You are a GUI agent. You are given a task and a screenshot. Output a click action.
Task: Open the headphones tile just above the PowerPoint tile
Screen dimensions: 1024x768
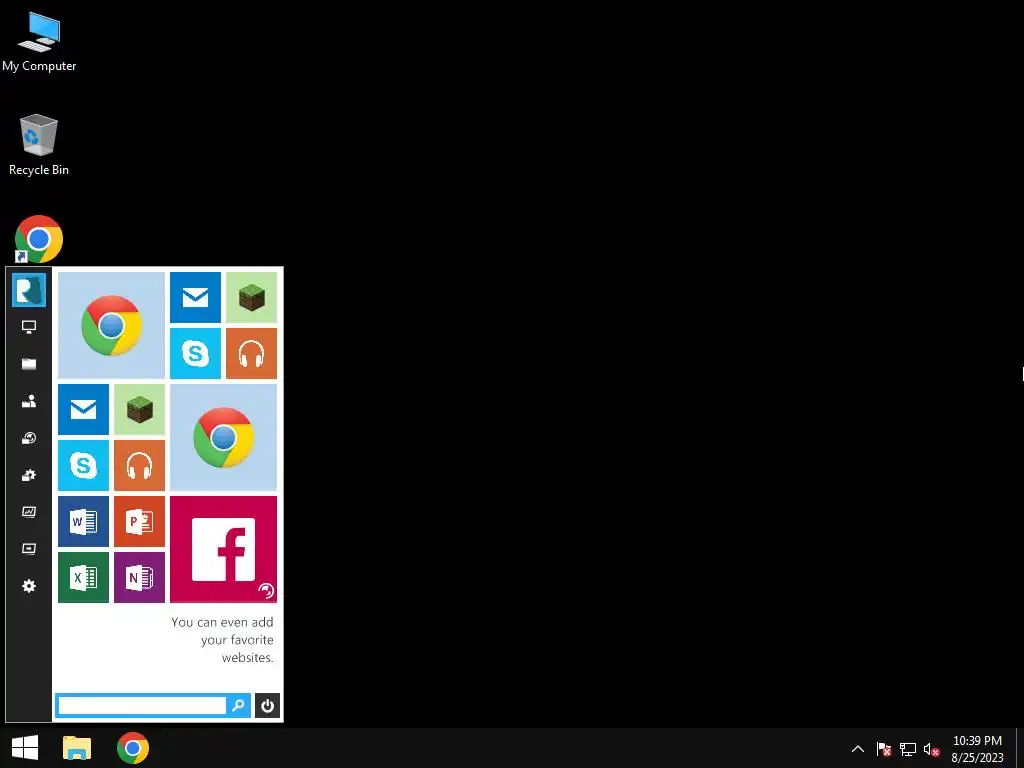point(139,465)
